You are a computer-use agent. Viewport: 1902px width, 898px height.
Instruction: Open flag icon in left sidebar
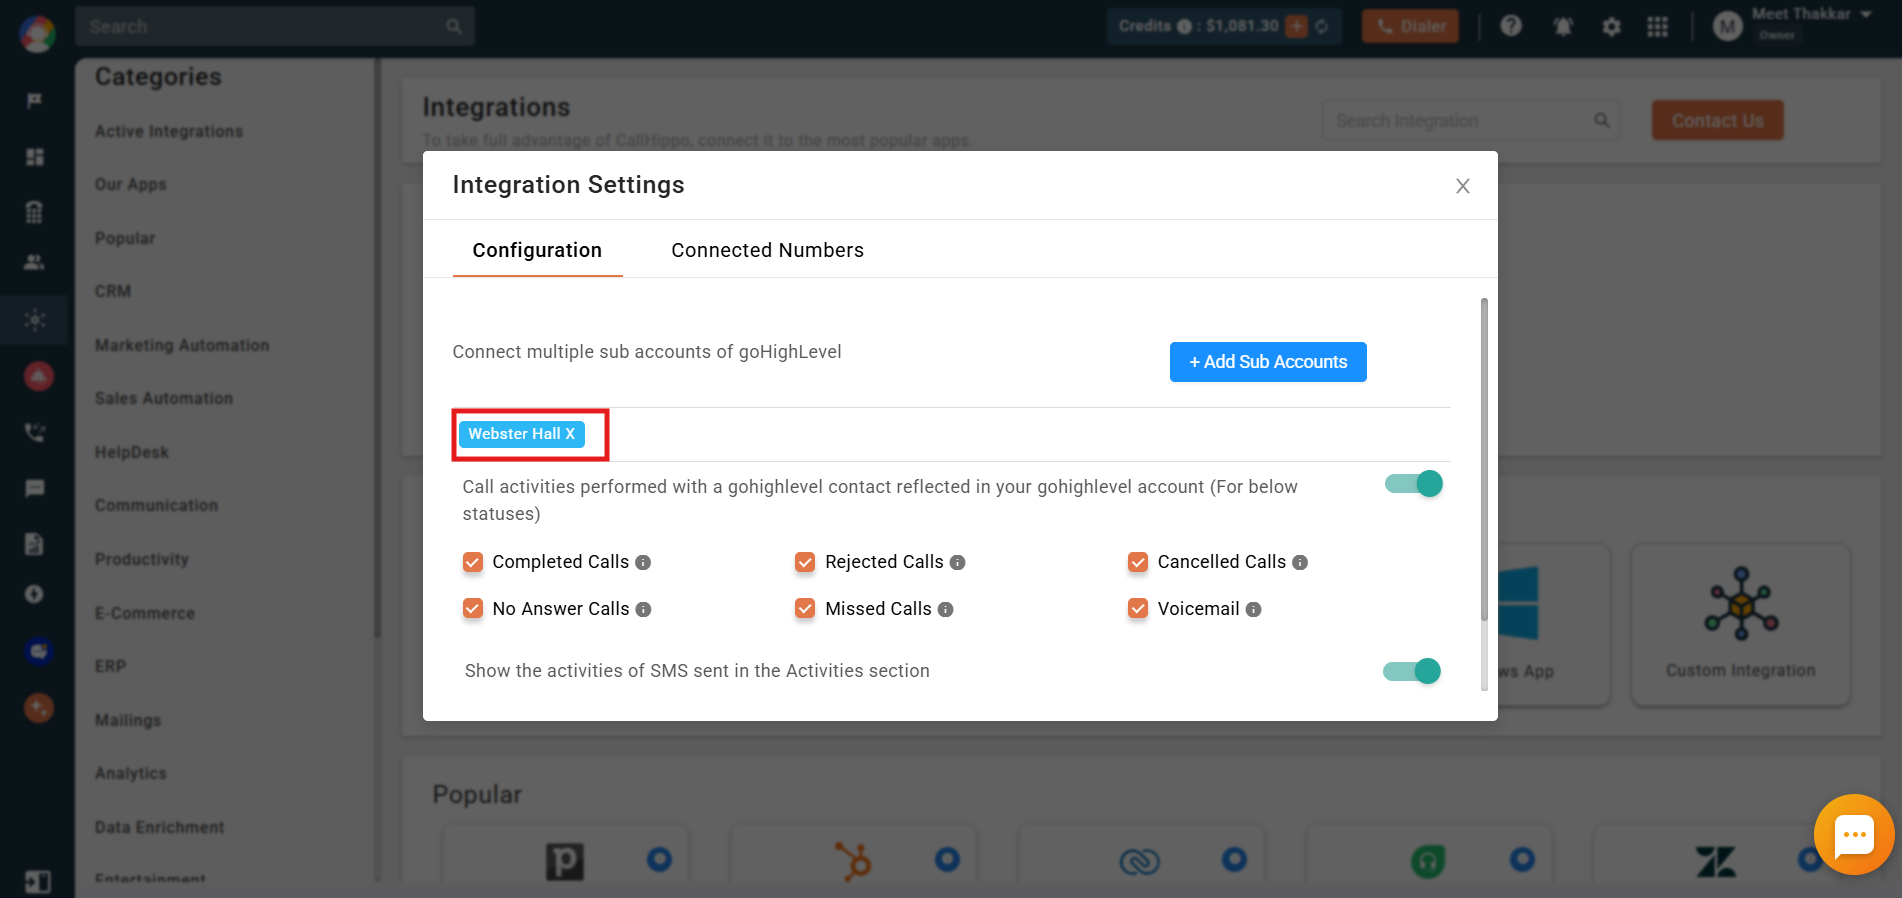click(x=35, y=100)
